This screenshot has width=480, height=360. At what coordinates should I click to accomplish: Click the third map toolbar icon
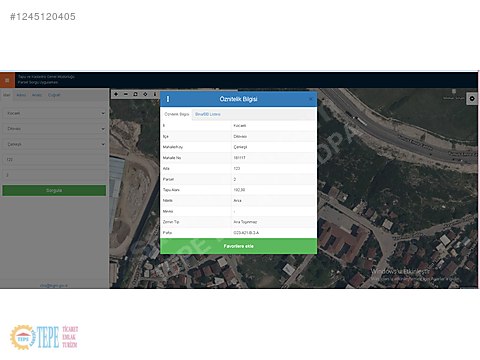(x=135, y=94)
